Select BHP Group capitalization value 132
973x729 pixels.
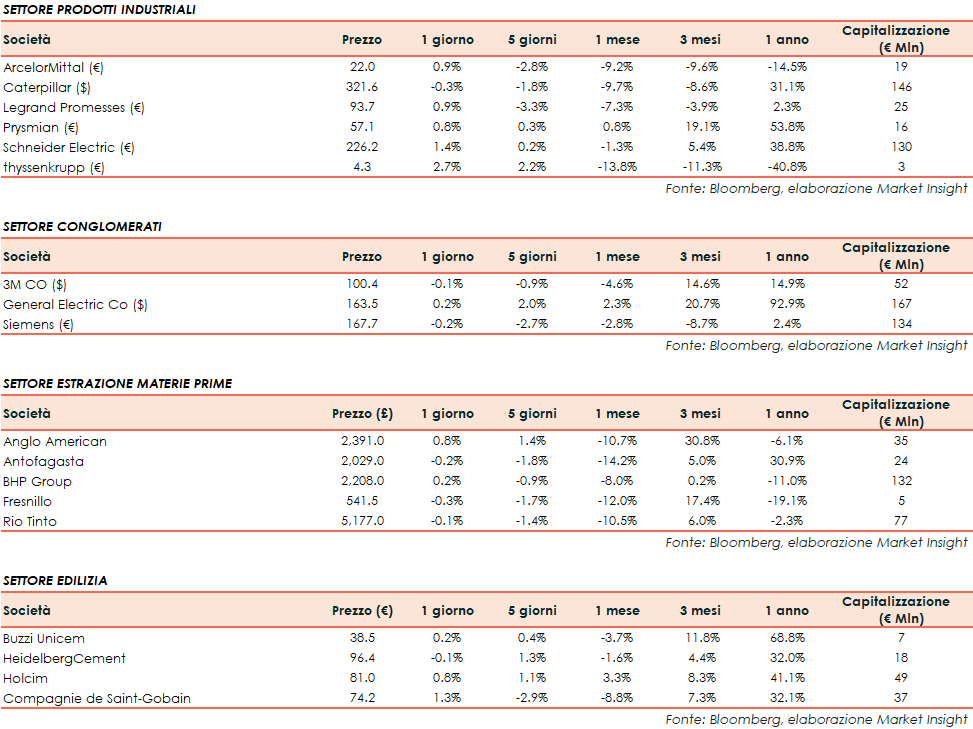901,481
